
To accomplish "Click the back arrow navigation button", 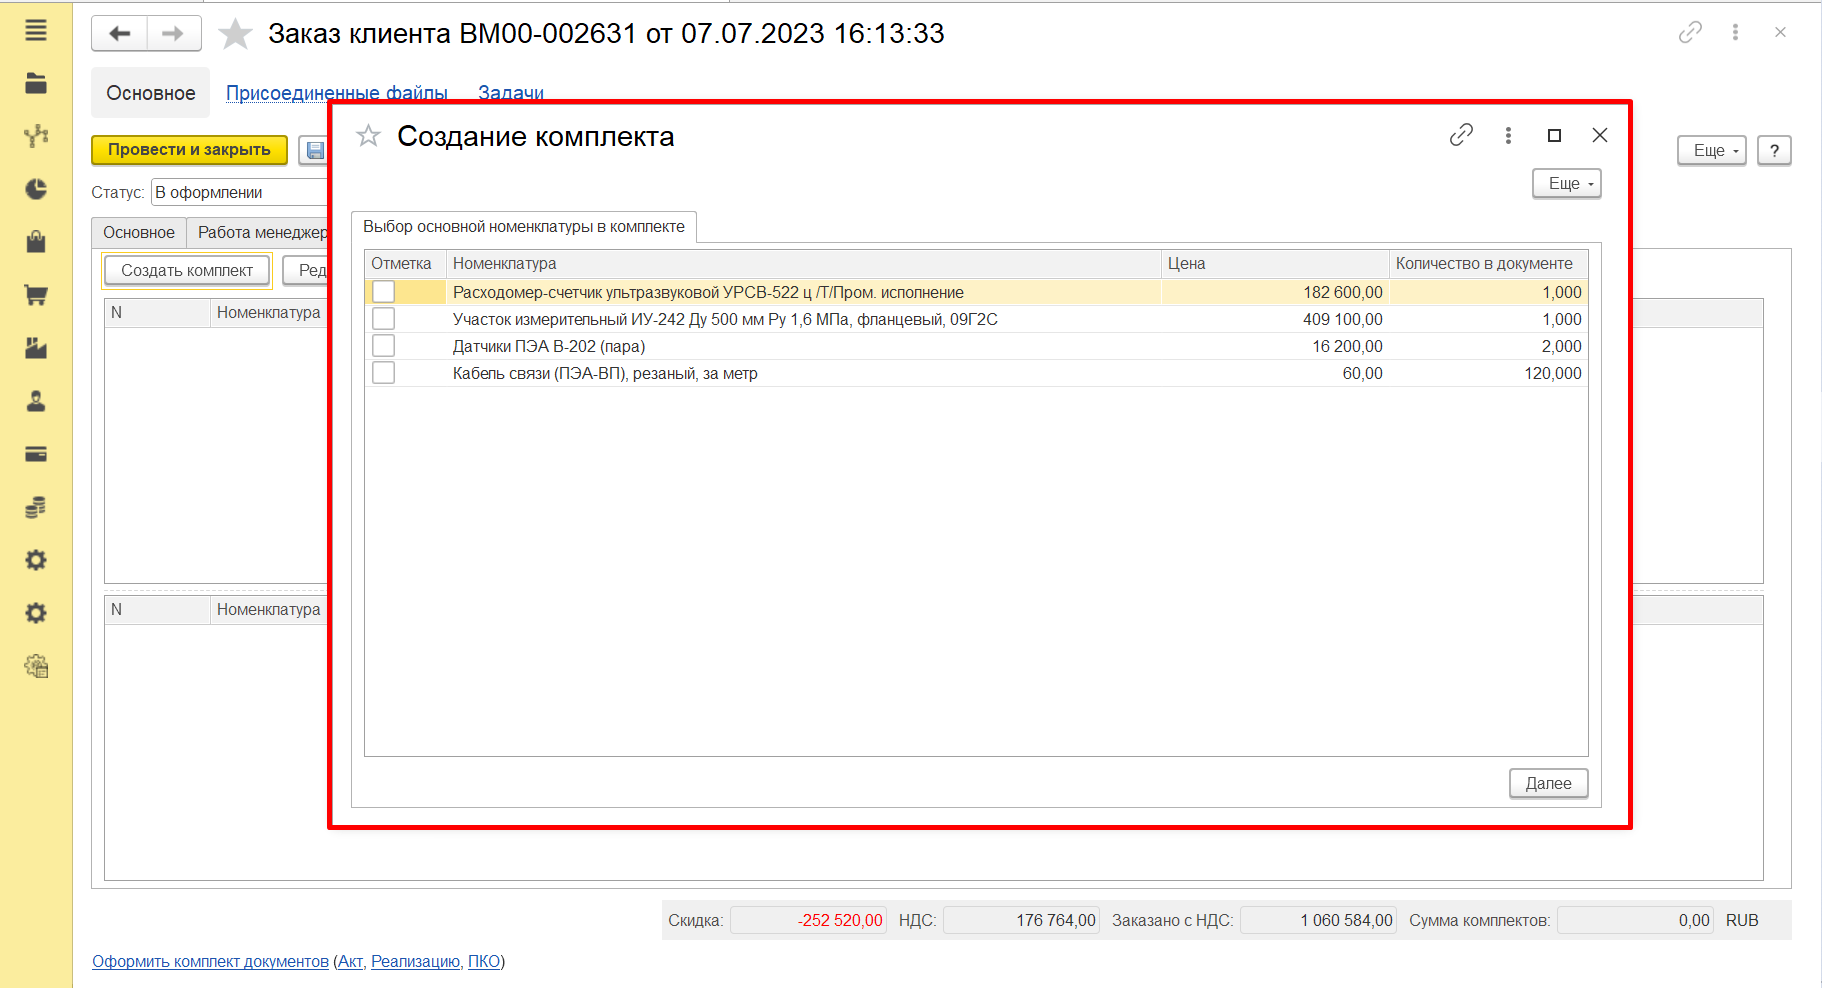I will (120, 33).
